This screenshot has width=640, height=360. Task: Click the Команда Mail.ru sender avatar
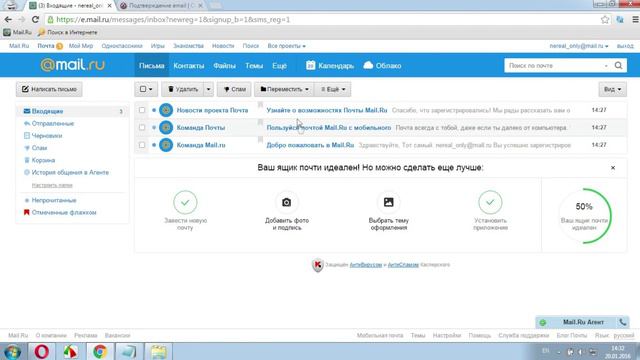(x=166, y=145)
